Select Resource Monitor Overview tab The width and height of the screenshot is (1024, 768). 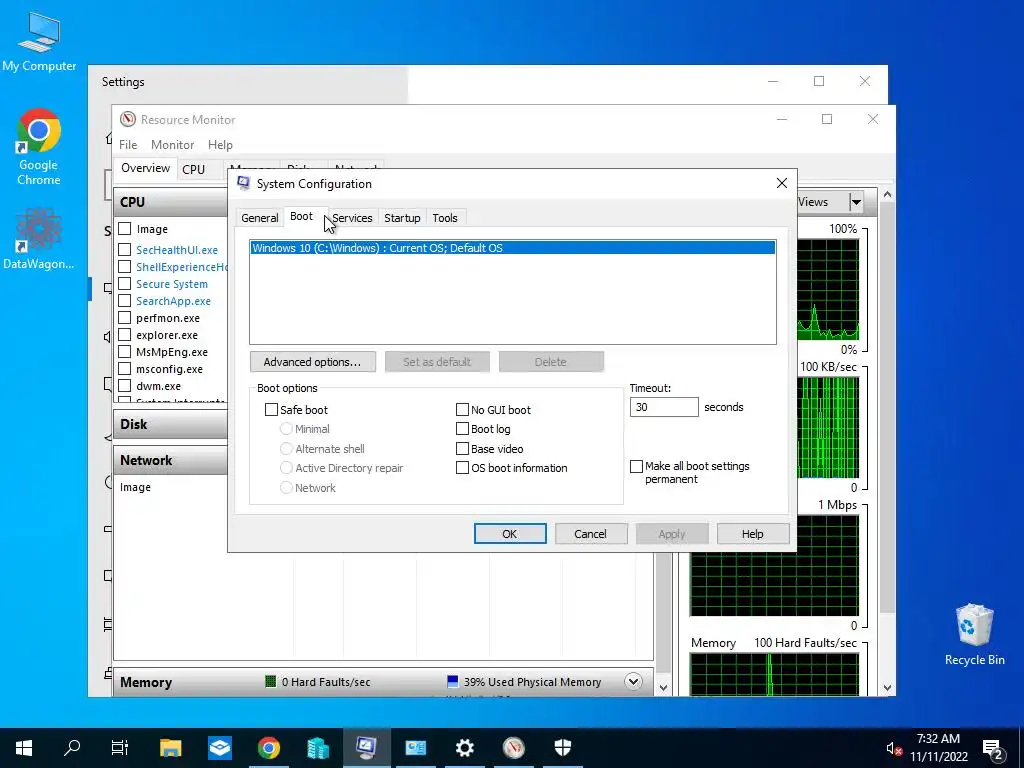pos(145,168)
